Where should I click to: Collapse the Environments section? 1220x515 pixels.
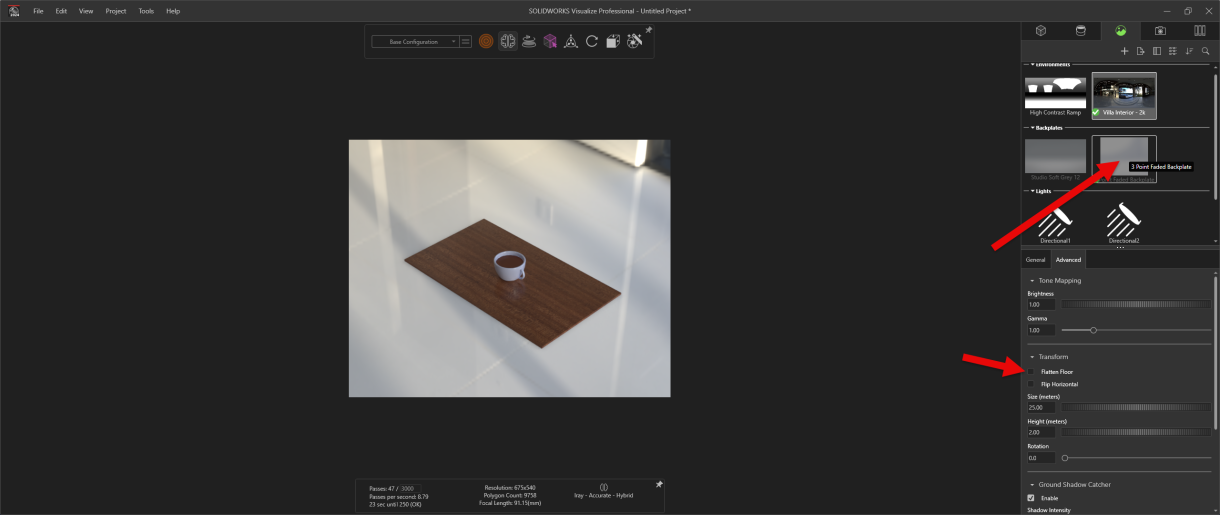[x=1031, y=64]
